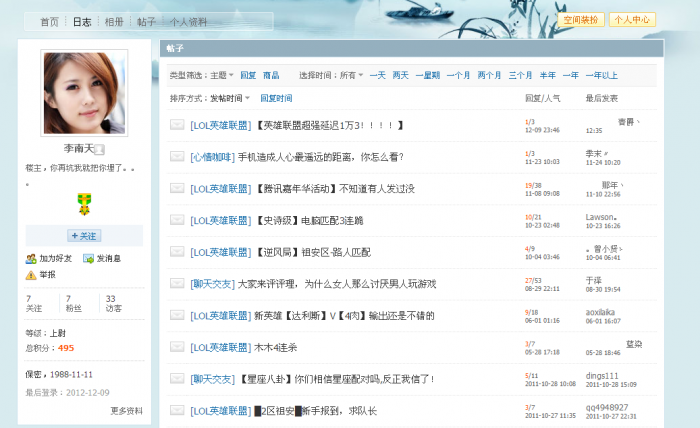
Task: Open envelope icon for 大家来评评理 post
Action: tap(177, 283)
